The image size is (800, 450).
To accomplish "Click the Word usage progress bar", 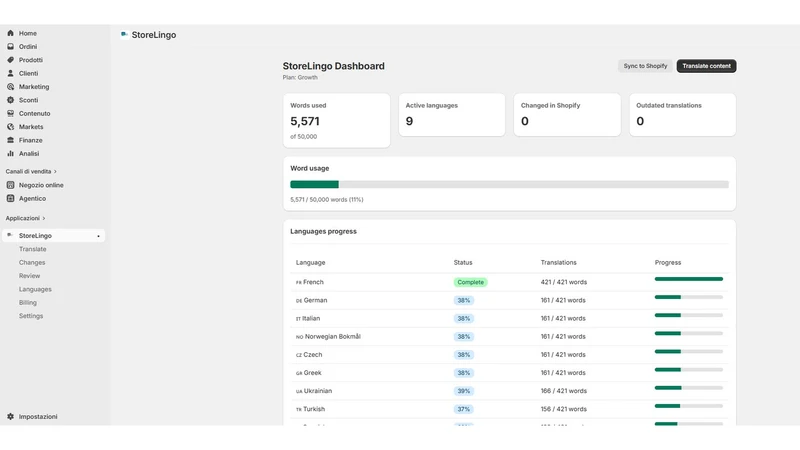I will pos(509,184).
